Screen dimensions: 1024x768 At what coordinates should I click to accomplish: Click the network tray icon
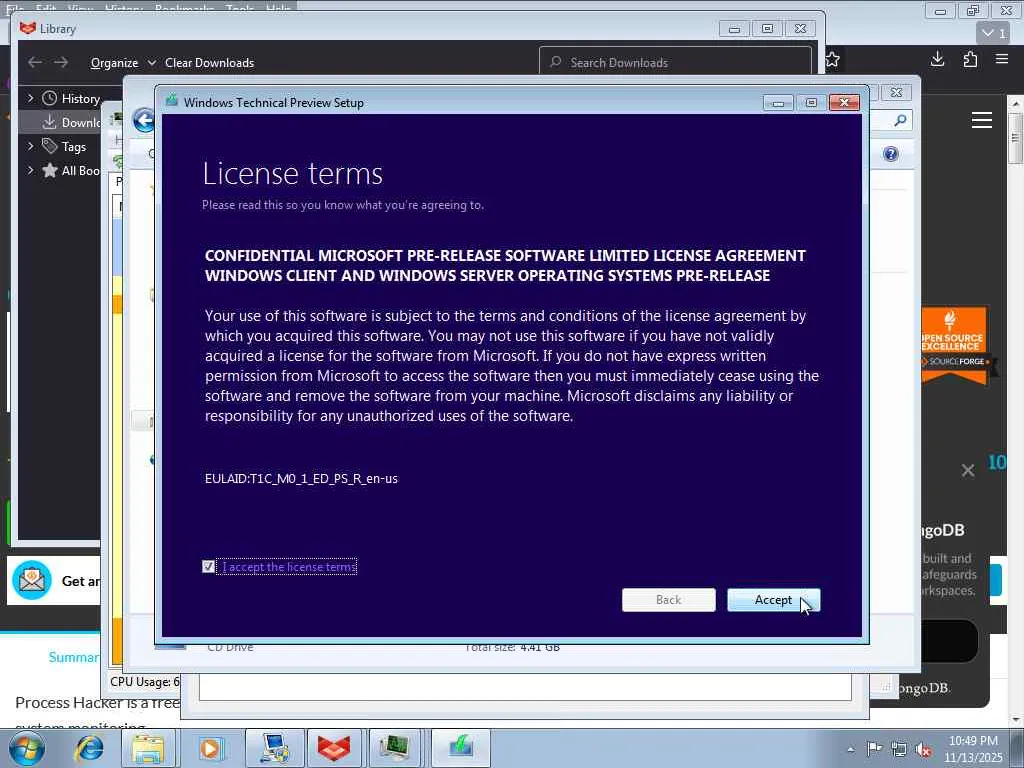[x=899, y=749]
